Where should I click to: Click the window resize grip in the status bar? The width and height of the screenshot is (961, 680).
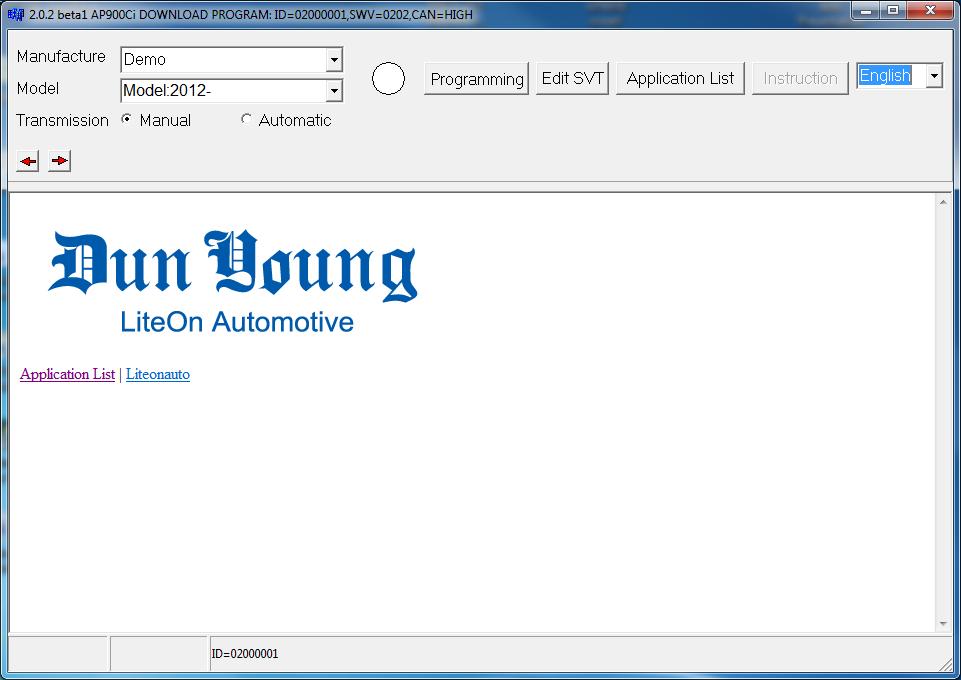[946, 664]
